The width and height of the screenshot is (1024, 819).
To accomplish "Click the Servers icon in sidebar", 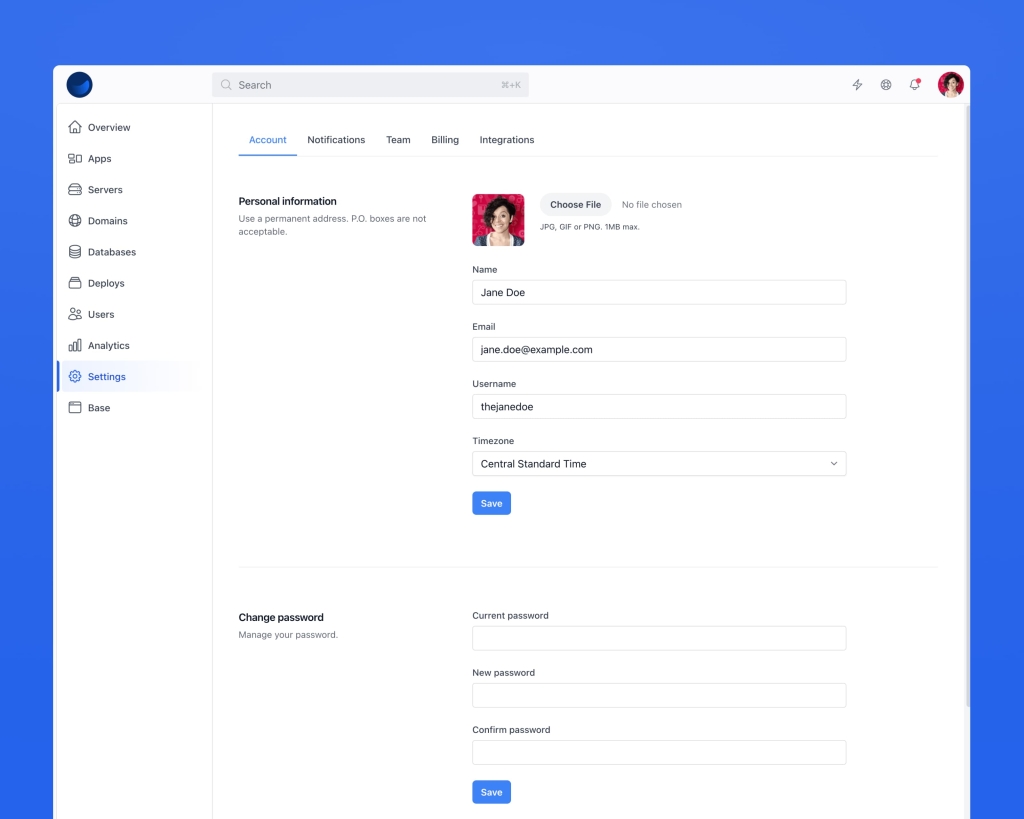I will point(75,190).
